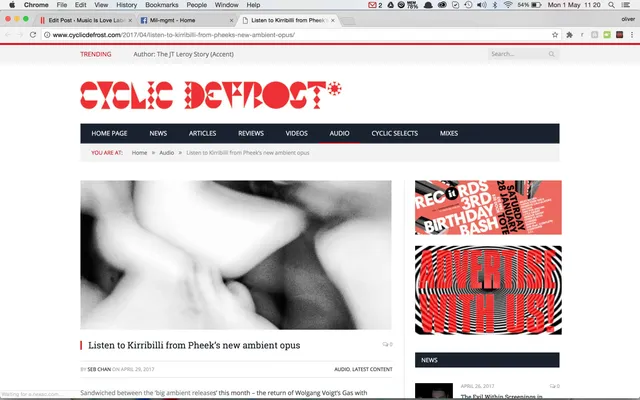Open the MIXES navigation item

pos(449,133)
